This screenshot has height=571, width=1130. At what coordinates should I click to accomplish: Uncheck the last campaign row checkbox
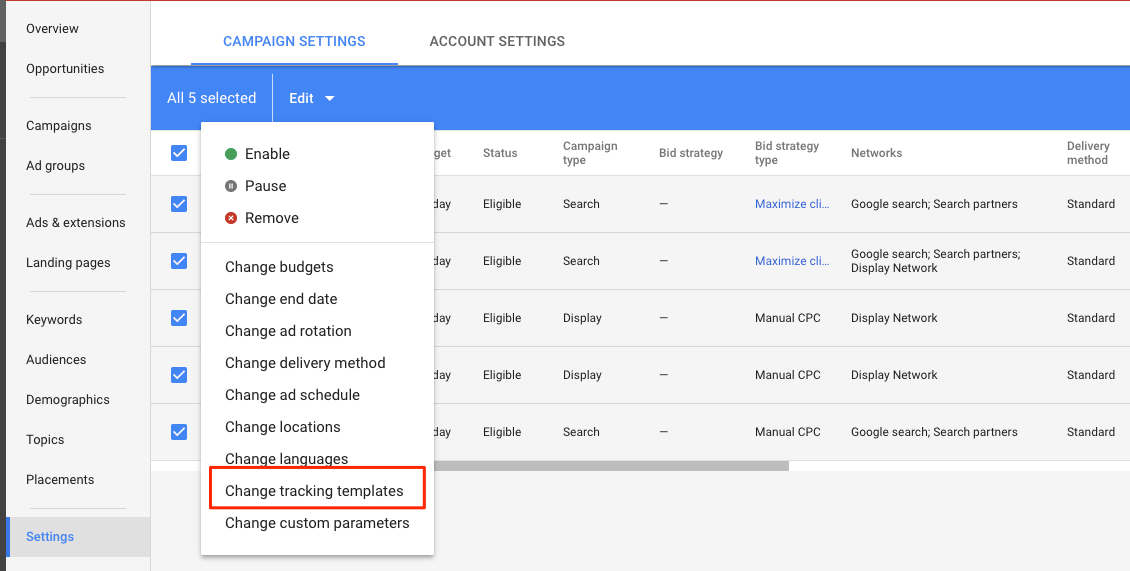click(179, 432)
